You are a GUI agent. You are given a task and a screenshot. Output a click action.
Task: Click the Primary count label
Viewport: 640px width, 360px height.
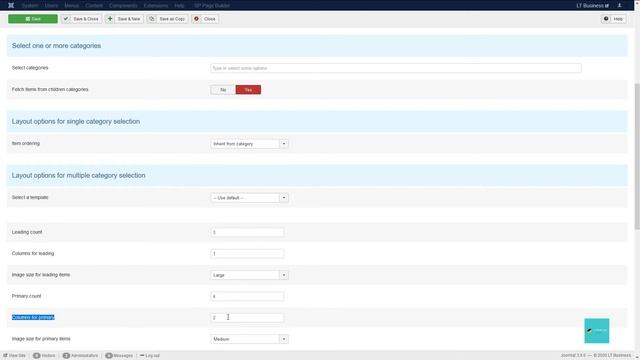tap(27, 296)
